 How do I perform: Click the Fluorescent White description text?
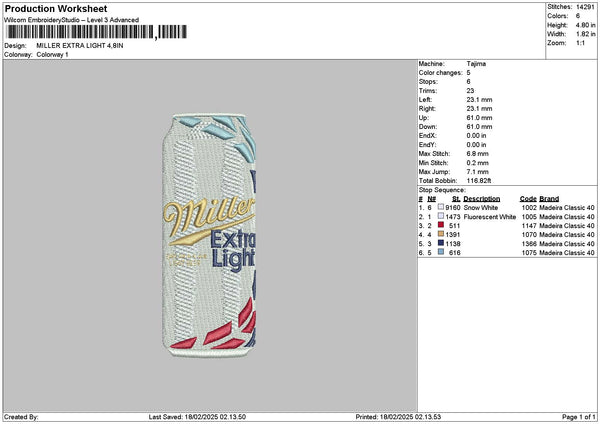[x=489, y=217]
